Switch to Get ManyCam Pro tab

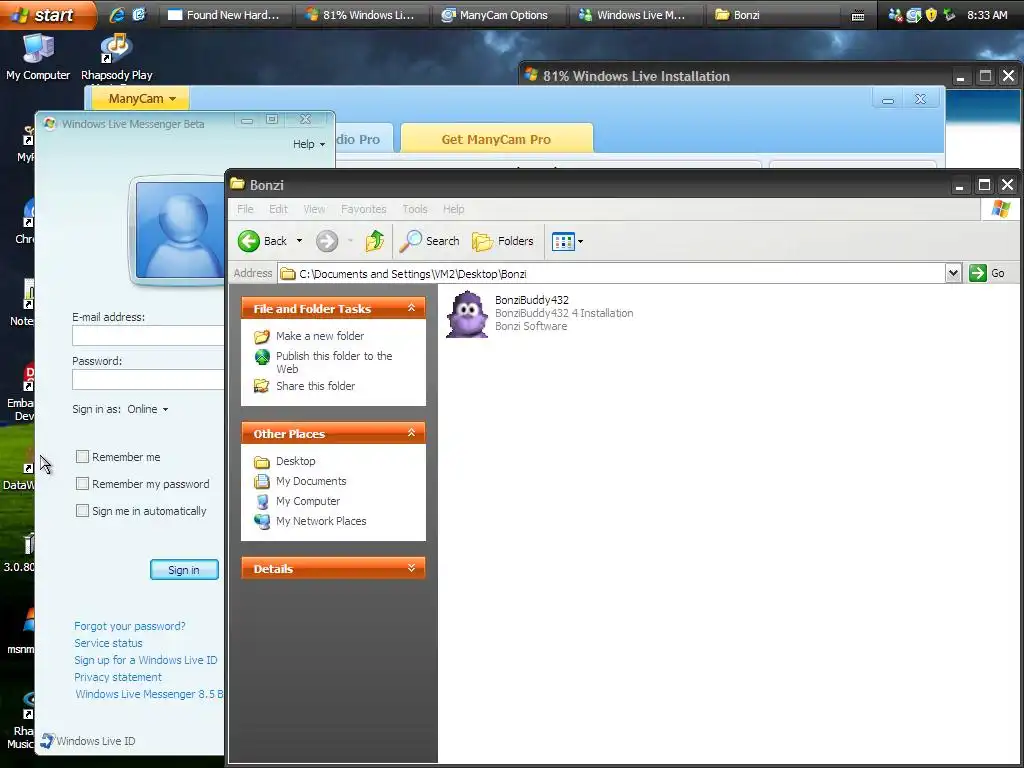coord(496,139)
